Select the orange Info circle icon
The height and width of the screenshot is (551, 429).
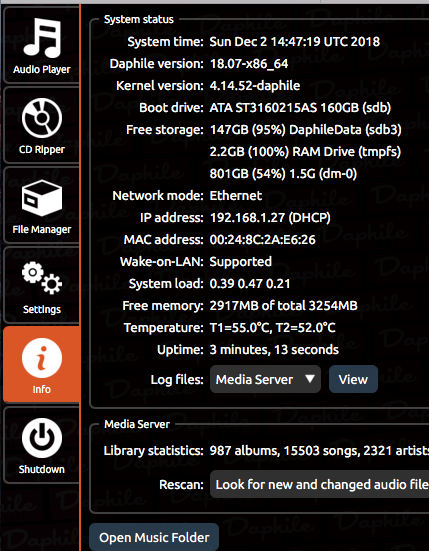point(41,358)
